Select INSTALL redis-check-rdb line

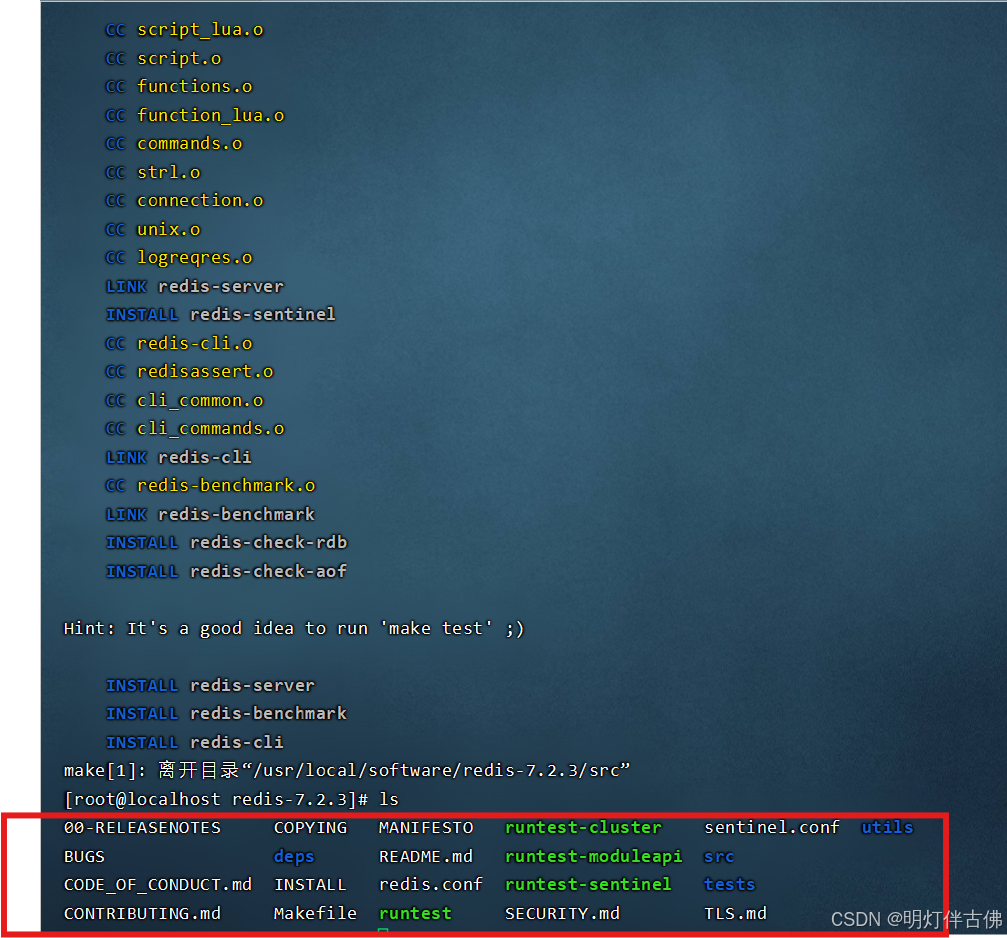coord(226,543)
